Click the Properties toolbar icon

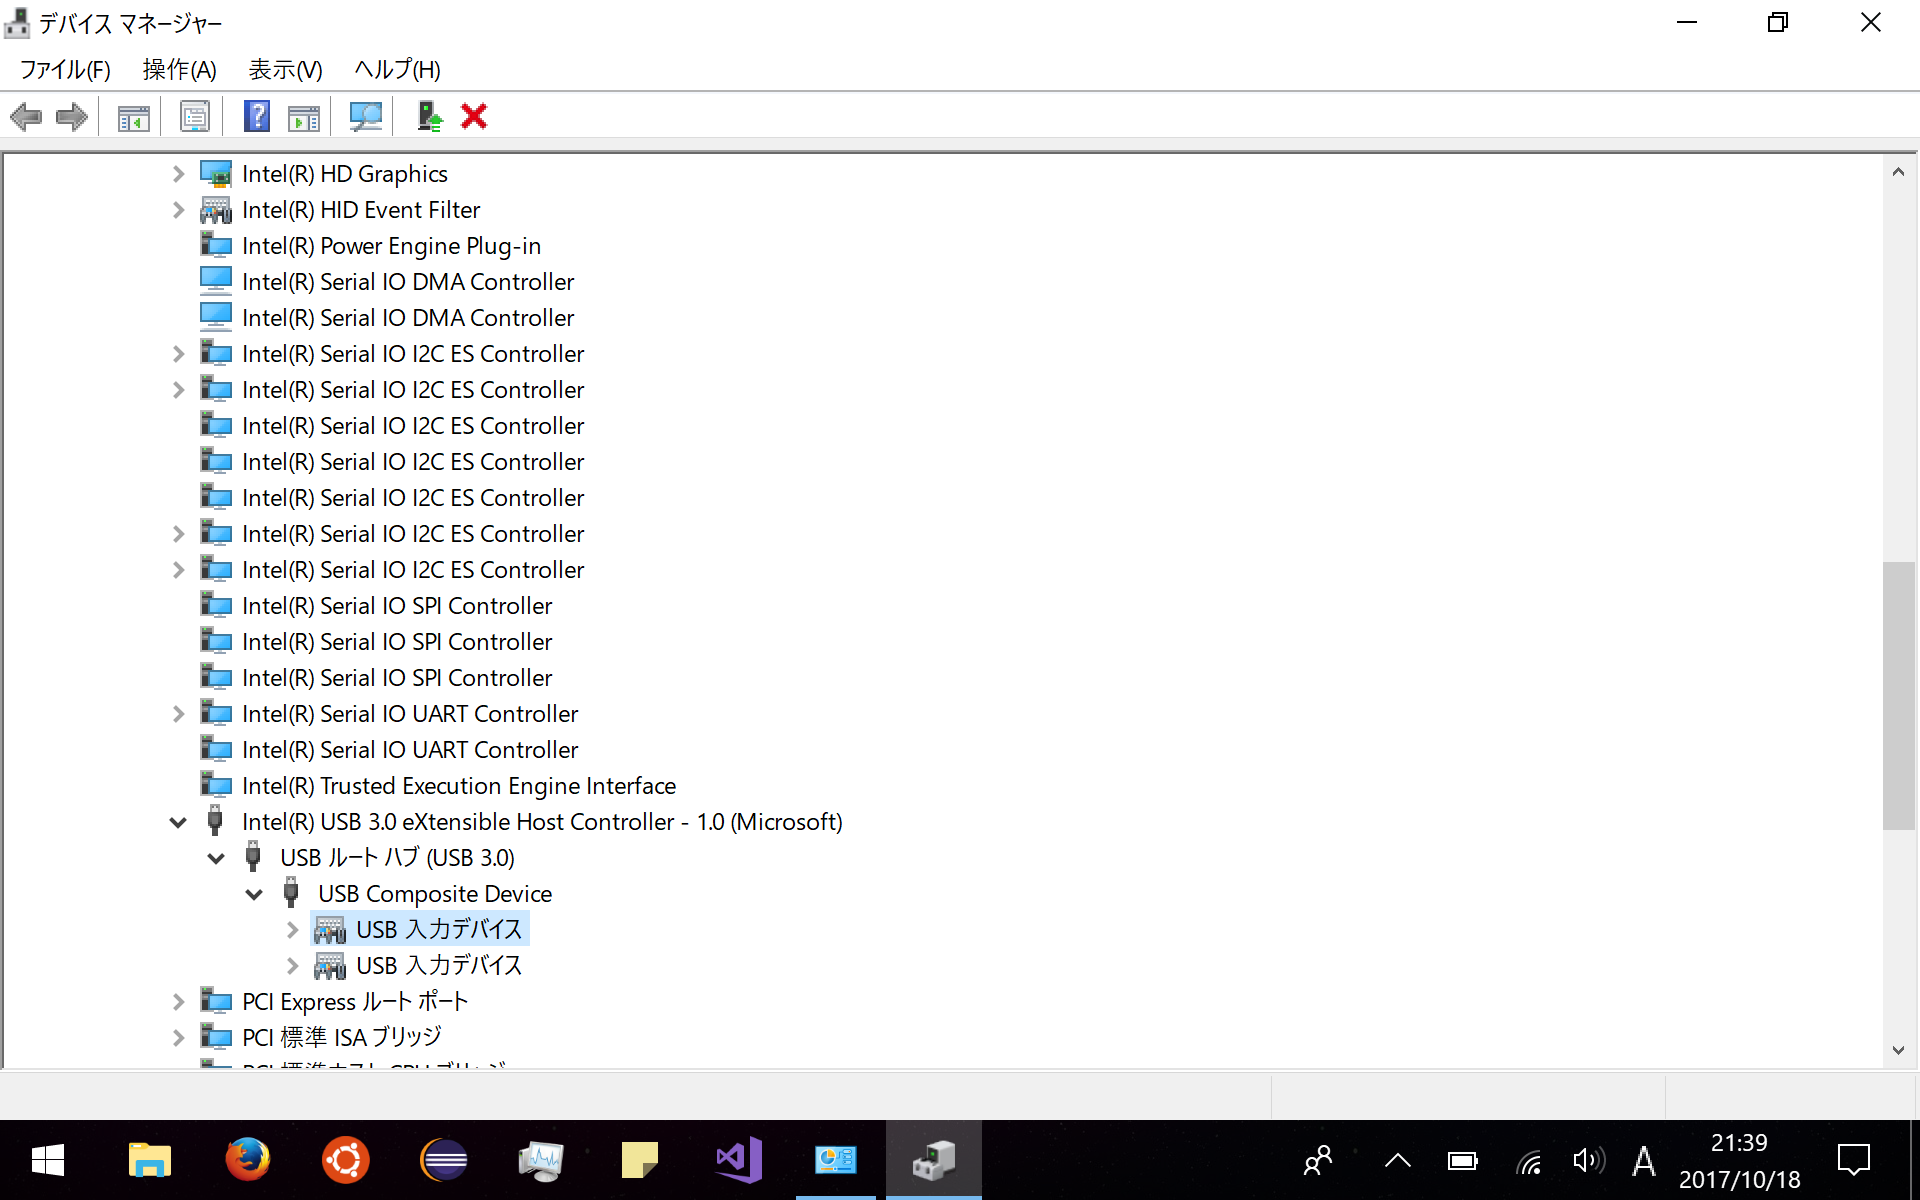[x=194, y=117]
